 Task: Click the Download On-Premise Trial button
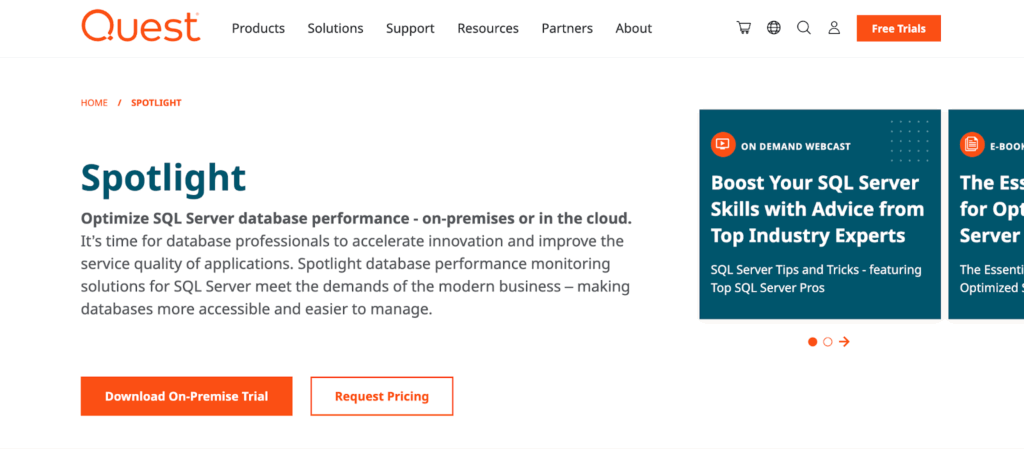[x=187, y=396]
